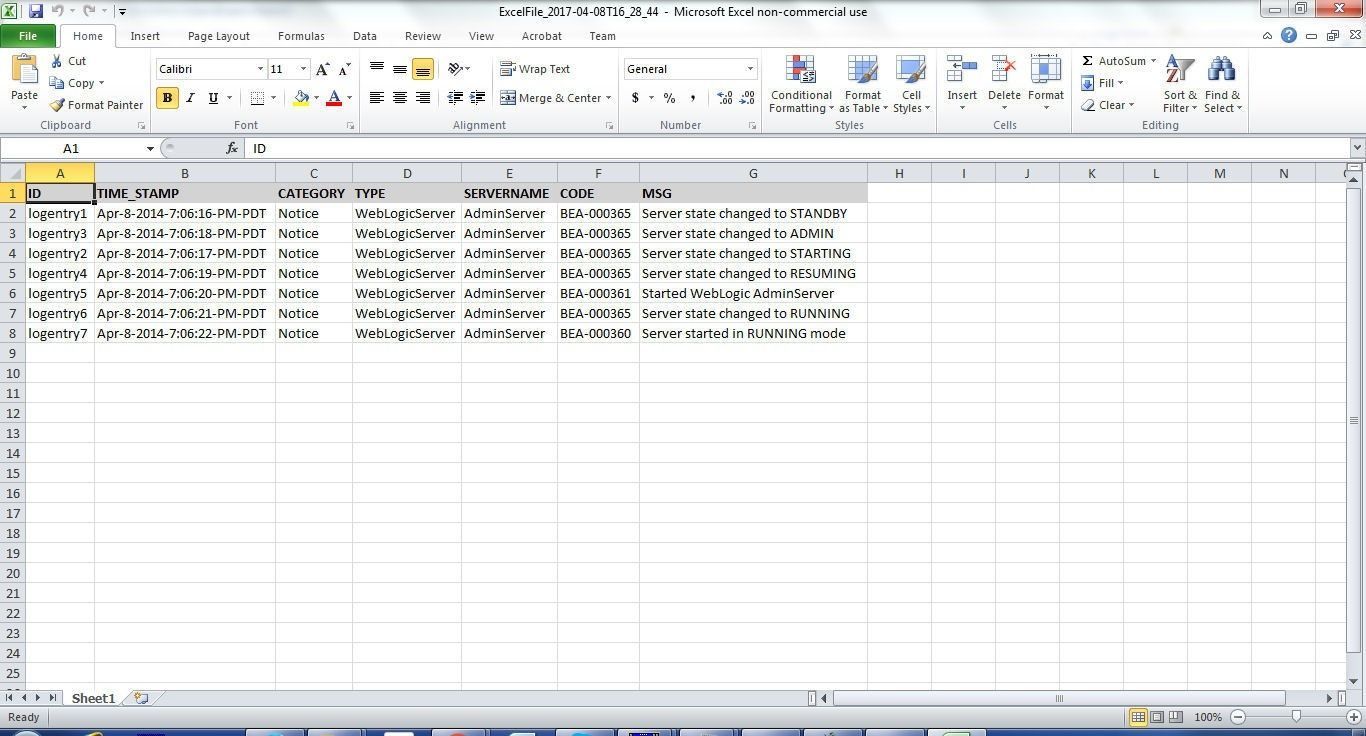Apply the red Font Color letter A
Viewport: 1366px width, 736px height.
coord(334,98)
